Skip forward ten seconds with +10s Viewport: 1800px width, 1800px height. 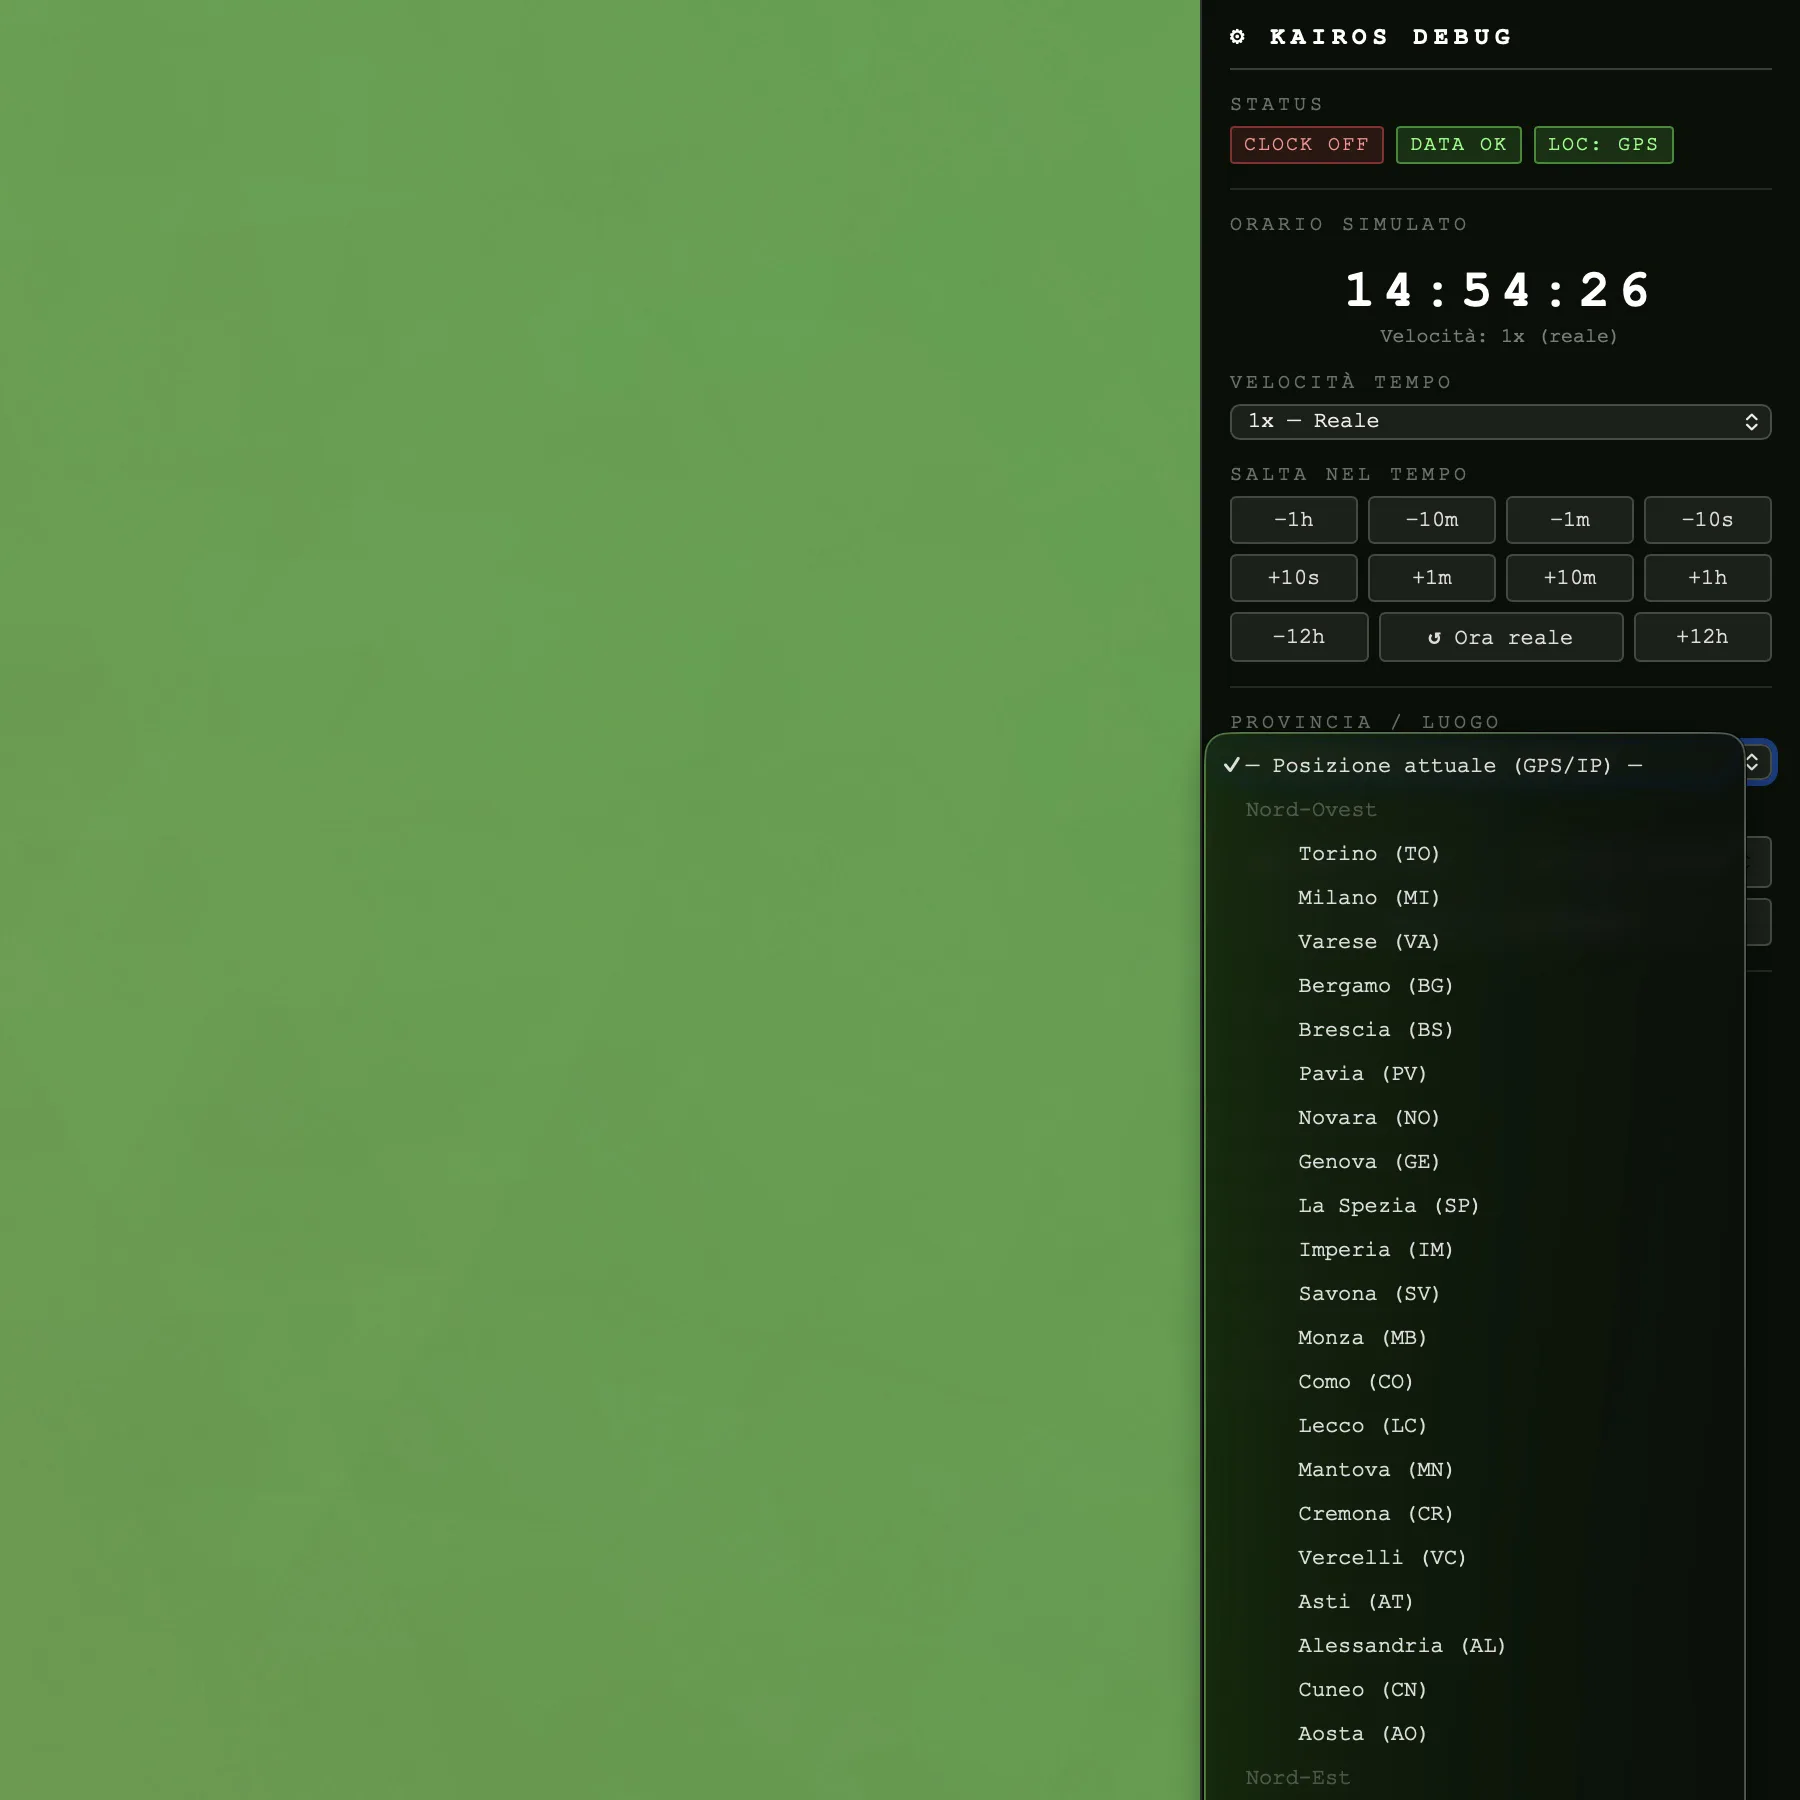click(1293, 578)
